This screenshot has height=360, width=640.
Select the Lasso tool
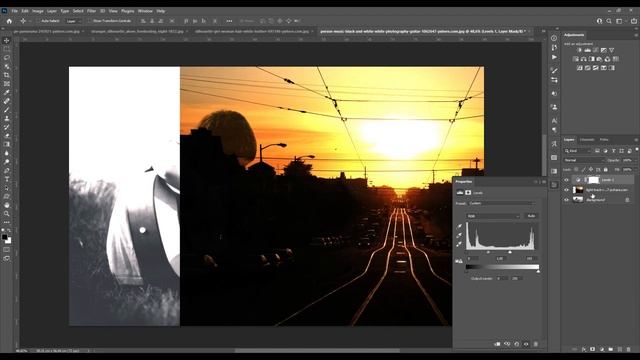(x=7, y=58)
